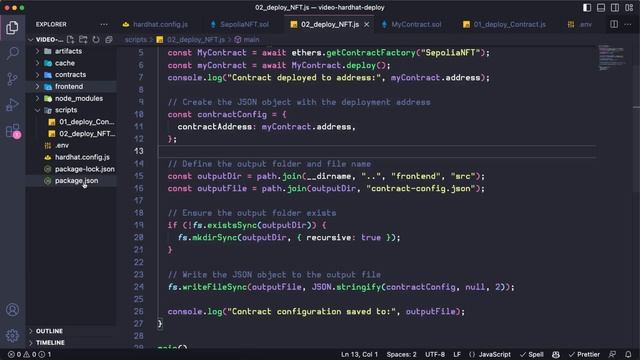Toggle bottom panel layout icon

[601, 7]
